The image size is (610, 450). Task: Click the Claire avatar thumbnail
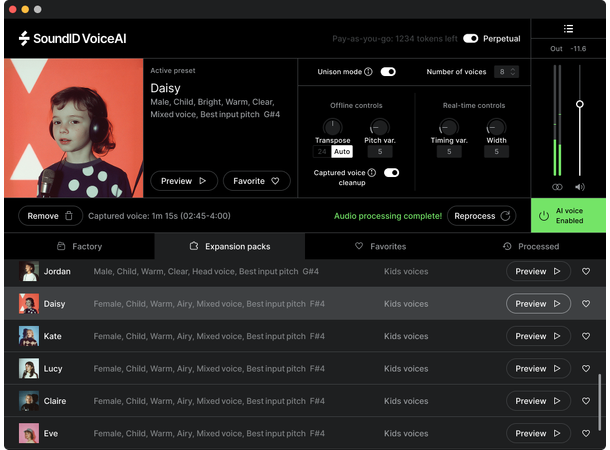(29, 401)
